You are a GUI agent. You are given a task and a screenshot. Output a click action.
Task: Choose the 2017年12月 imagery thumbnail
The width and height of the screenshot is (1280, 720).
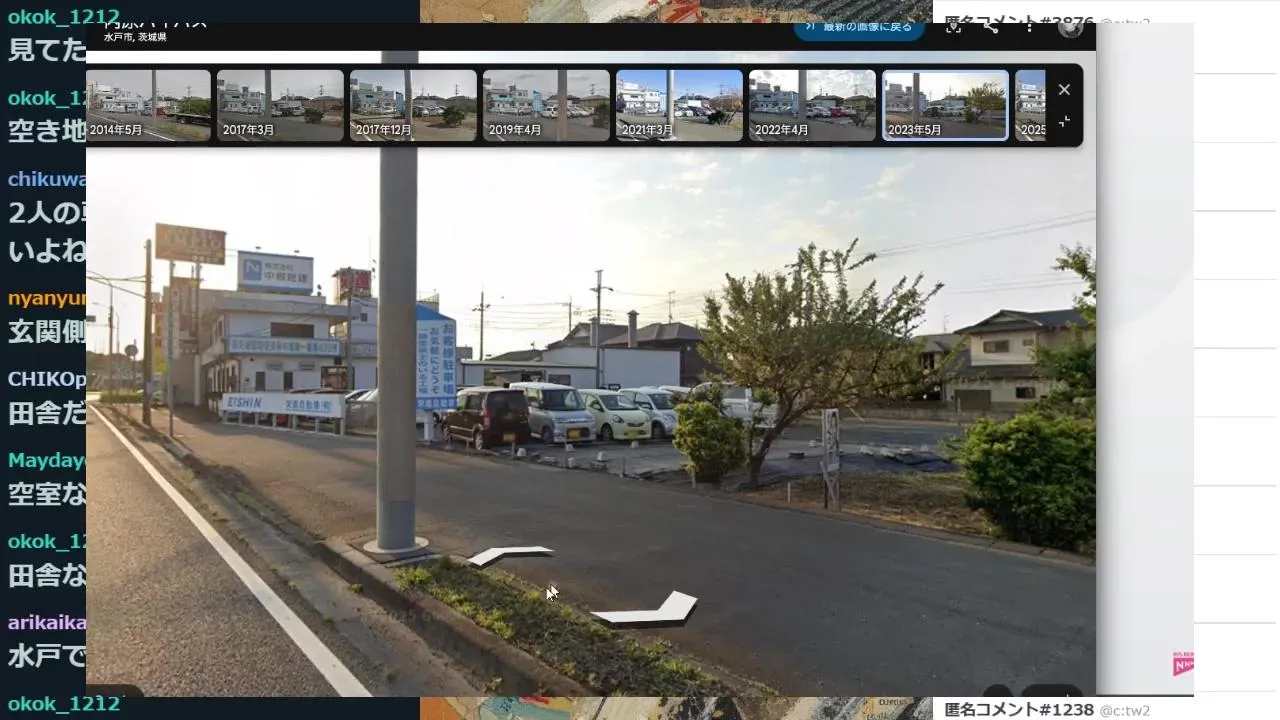click(413, 105)
